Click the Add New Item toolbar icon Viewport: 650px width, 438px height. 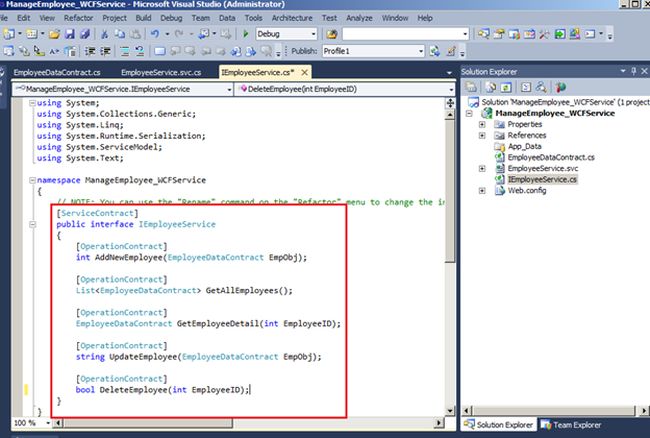tap(32, 34)
